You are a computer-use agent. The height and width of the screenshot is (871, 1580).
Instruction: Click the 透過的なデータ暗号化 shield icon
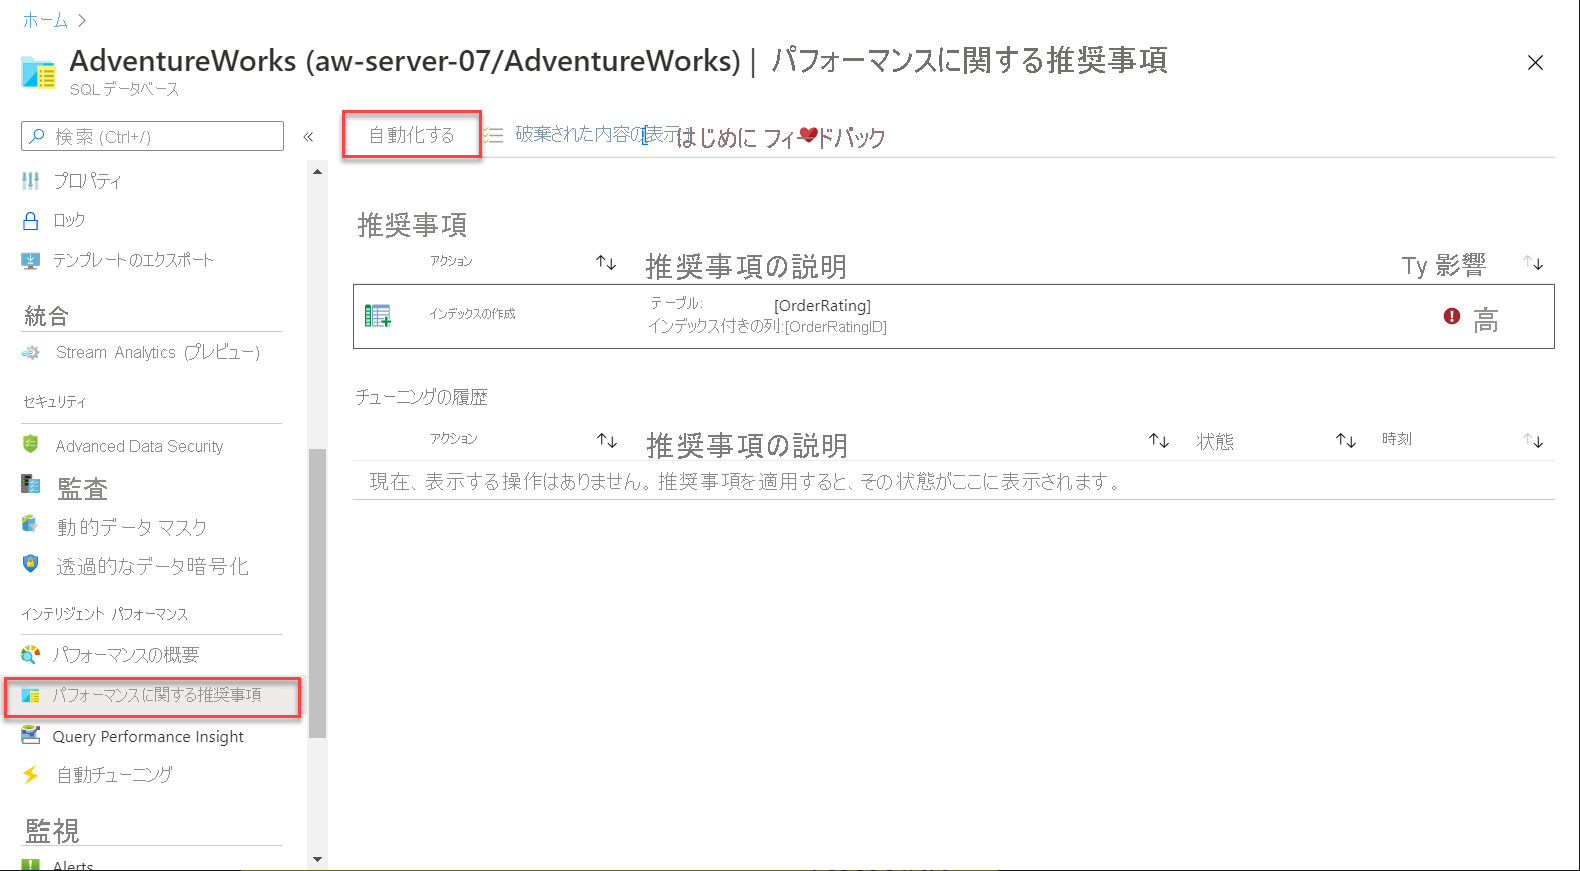pos(31,563)
